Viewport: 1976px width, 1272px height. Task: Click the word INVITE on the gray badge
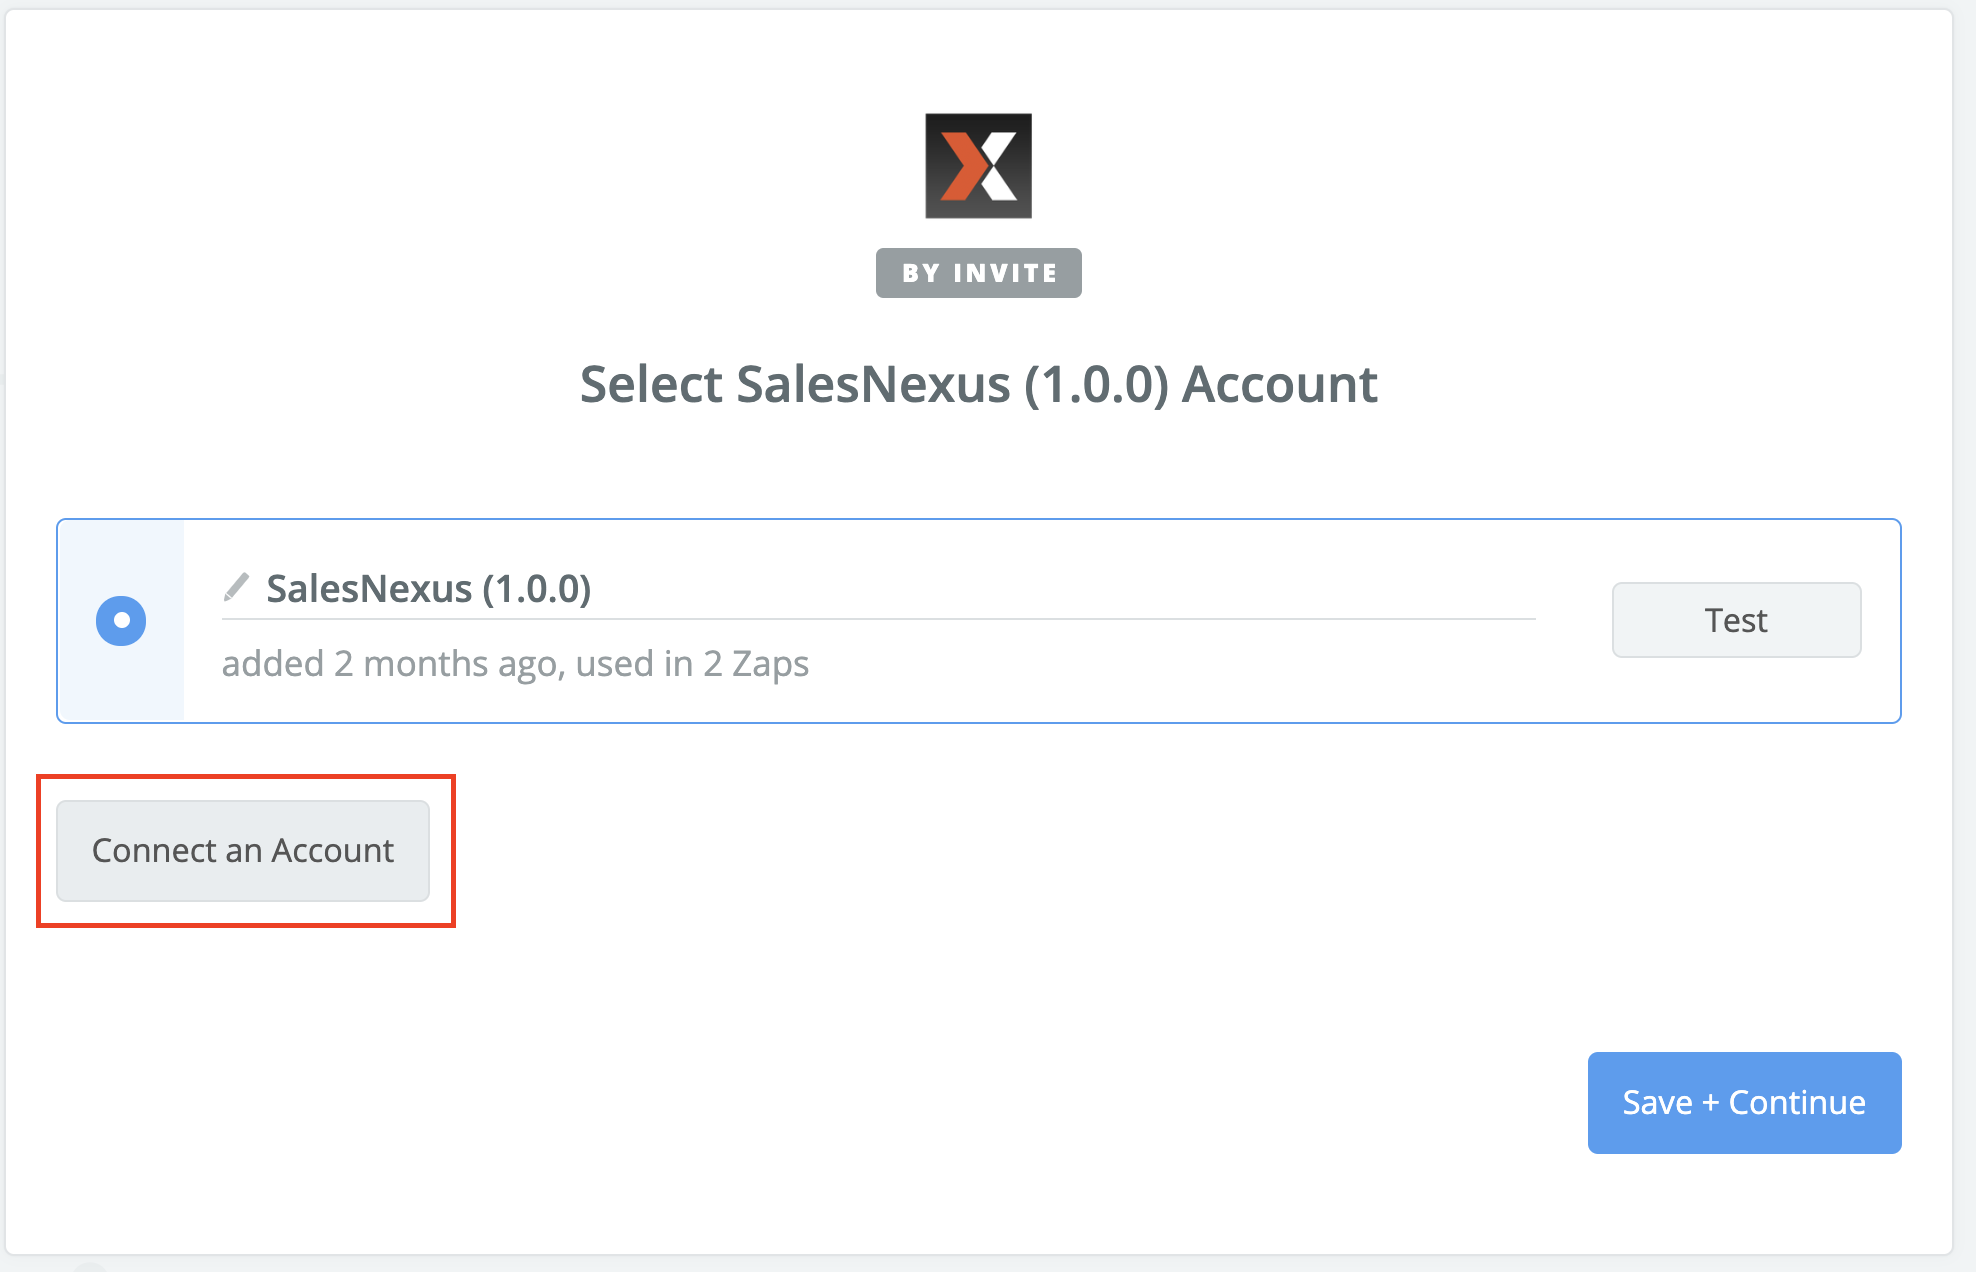click(x=1005, y=273)
